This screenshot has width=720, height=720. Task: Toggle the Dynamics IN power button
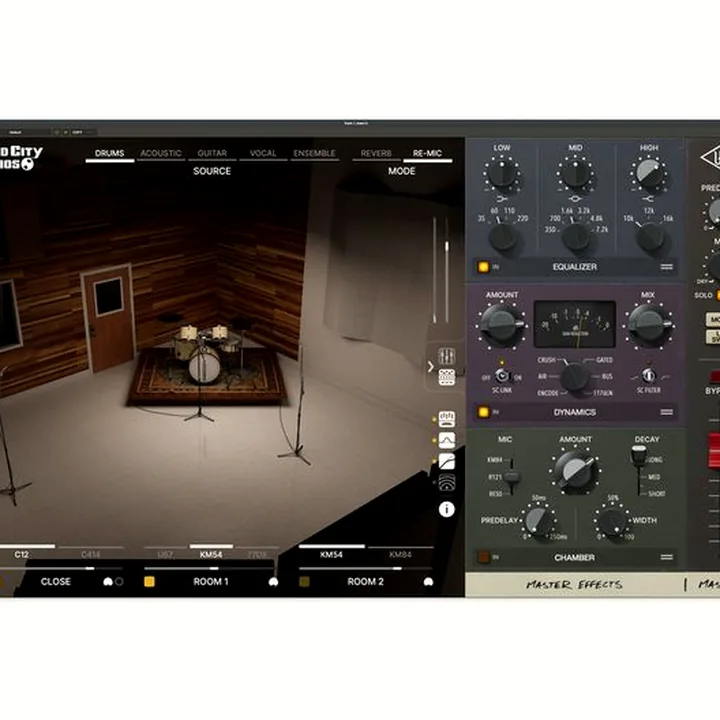[484, 412]
